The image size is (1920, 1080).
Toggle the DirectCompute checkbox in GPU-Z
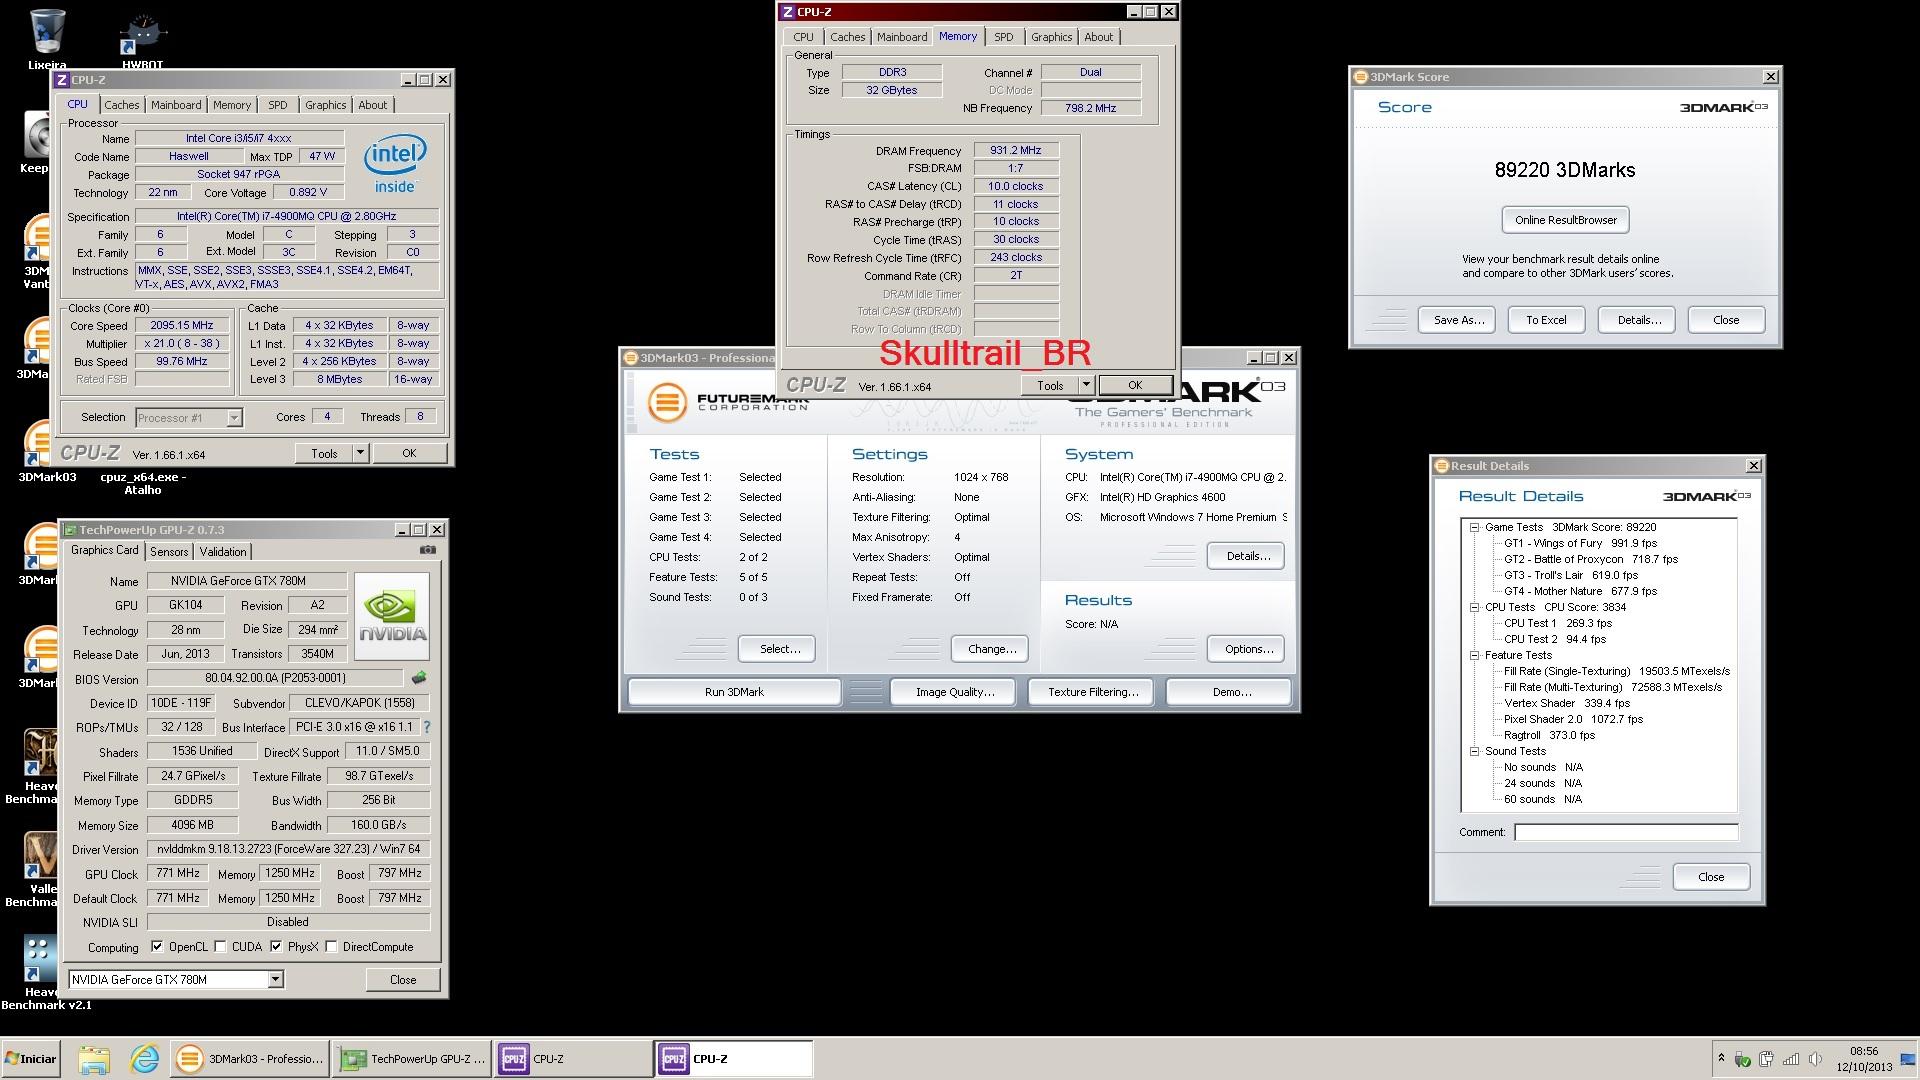[331, 946]
